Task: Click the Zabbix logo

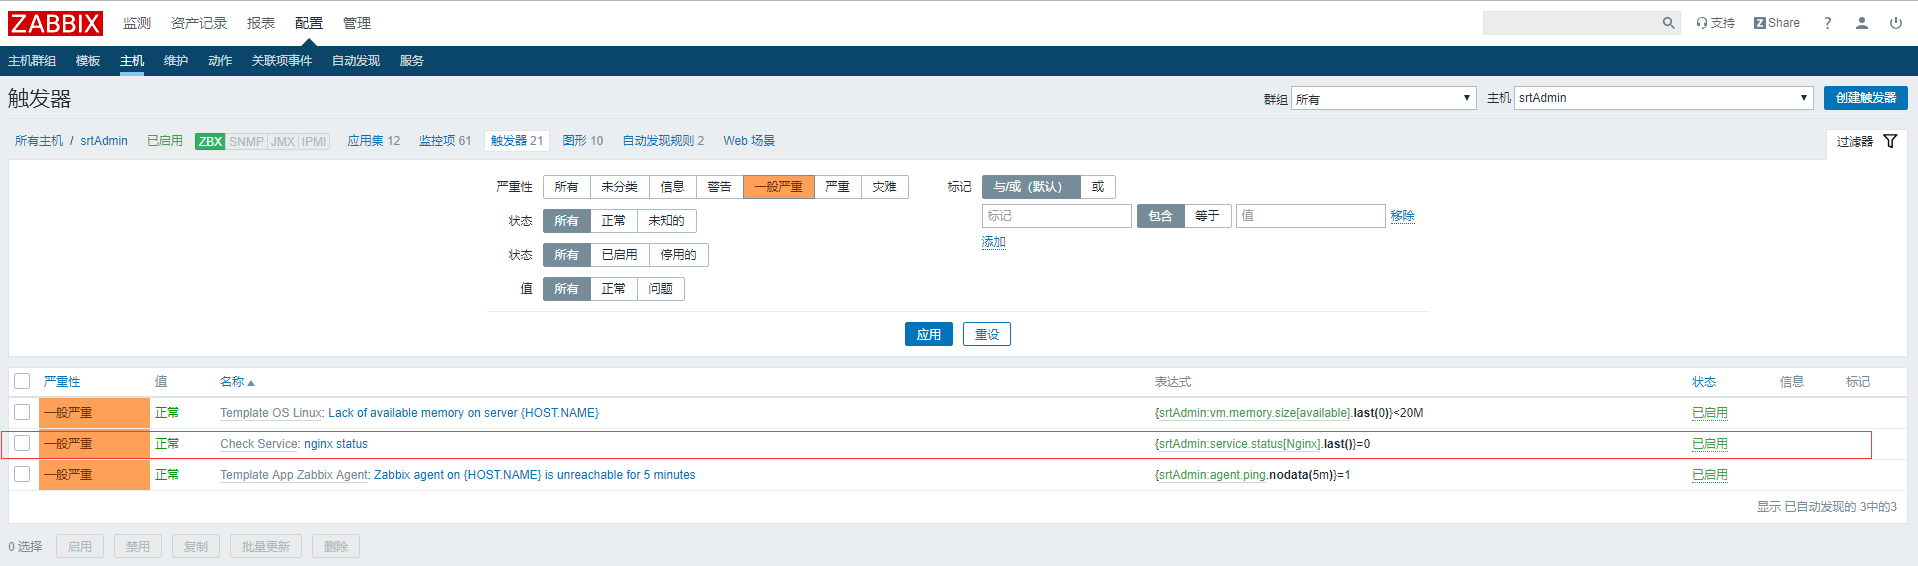Action: [55, 23]
